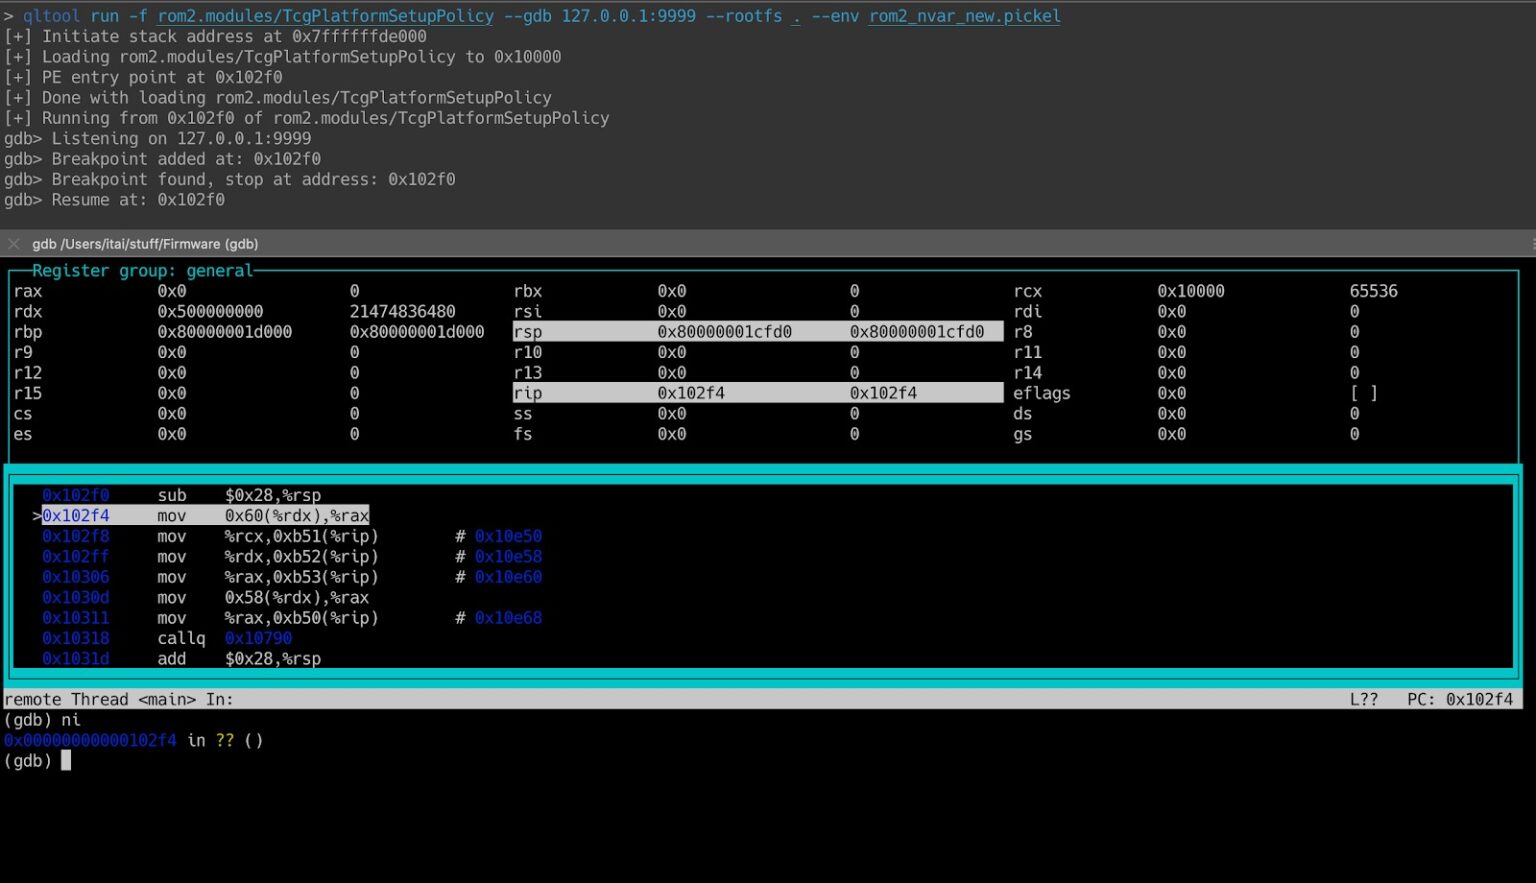Click the gdb /Users/itai/stuff/Firmware pane title
The height and width of the screenshot is (883, 1536).
145,244
